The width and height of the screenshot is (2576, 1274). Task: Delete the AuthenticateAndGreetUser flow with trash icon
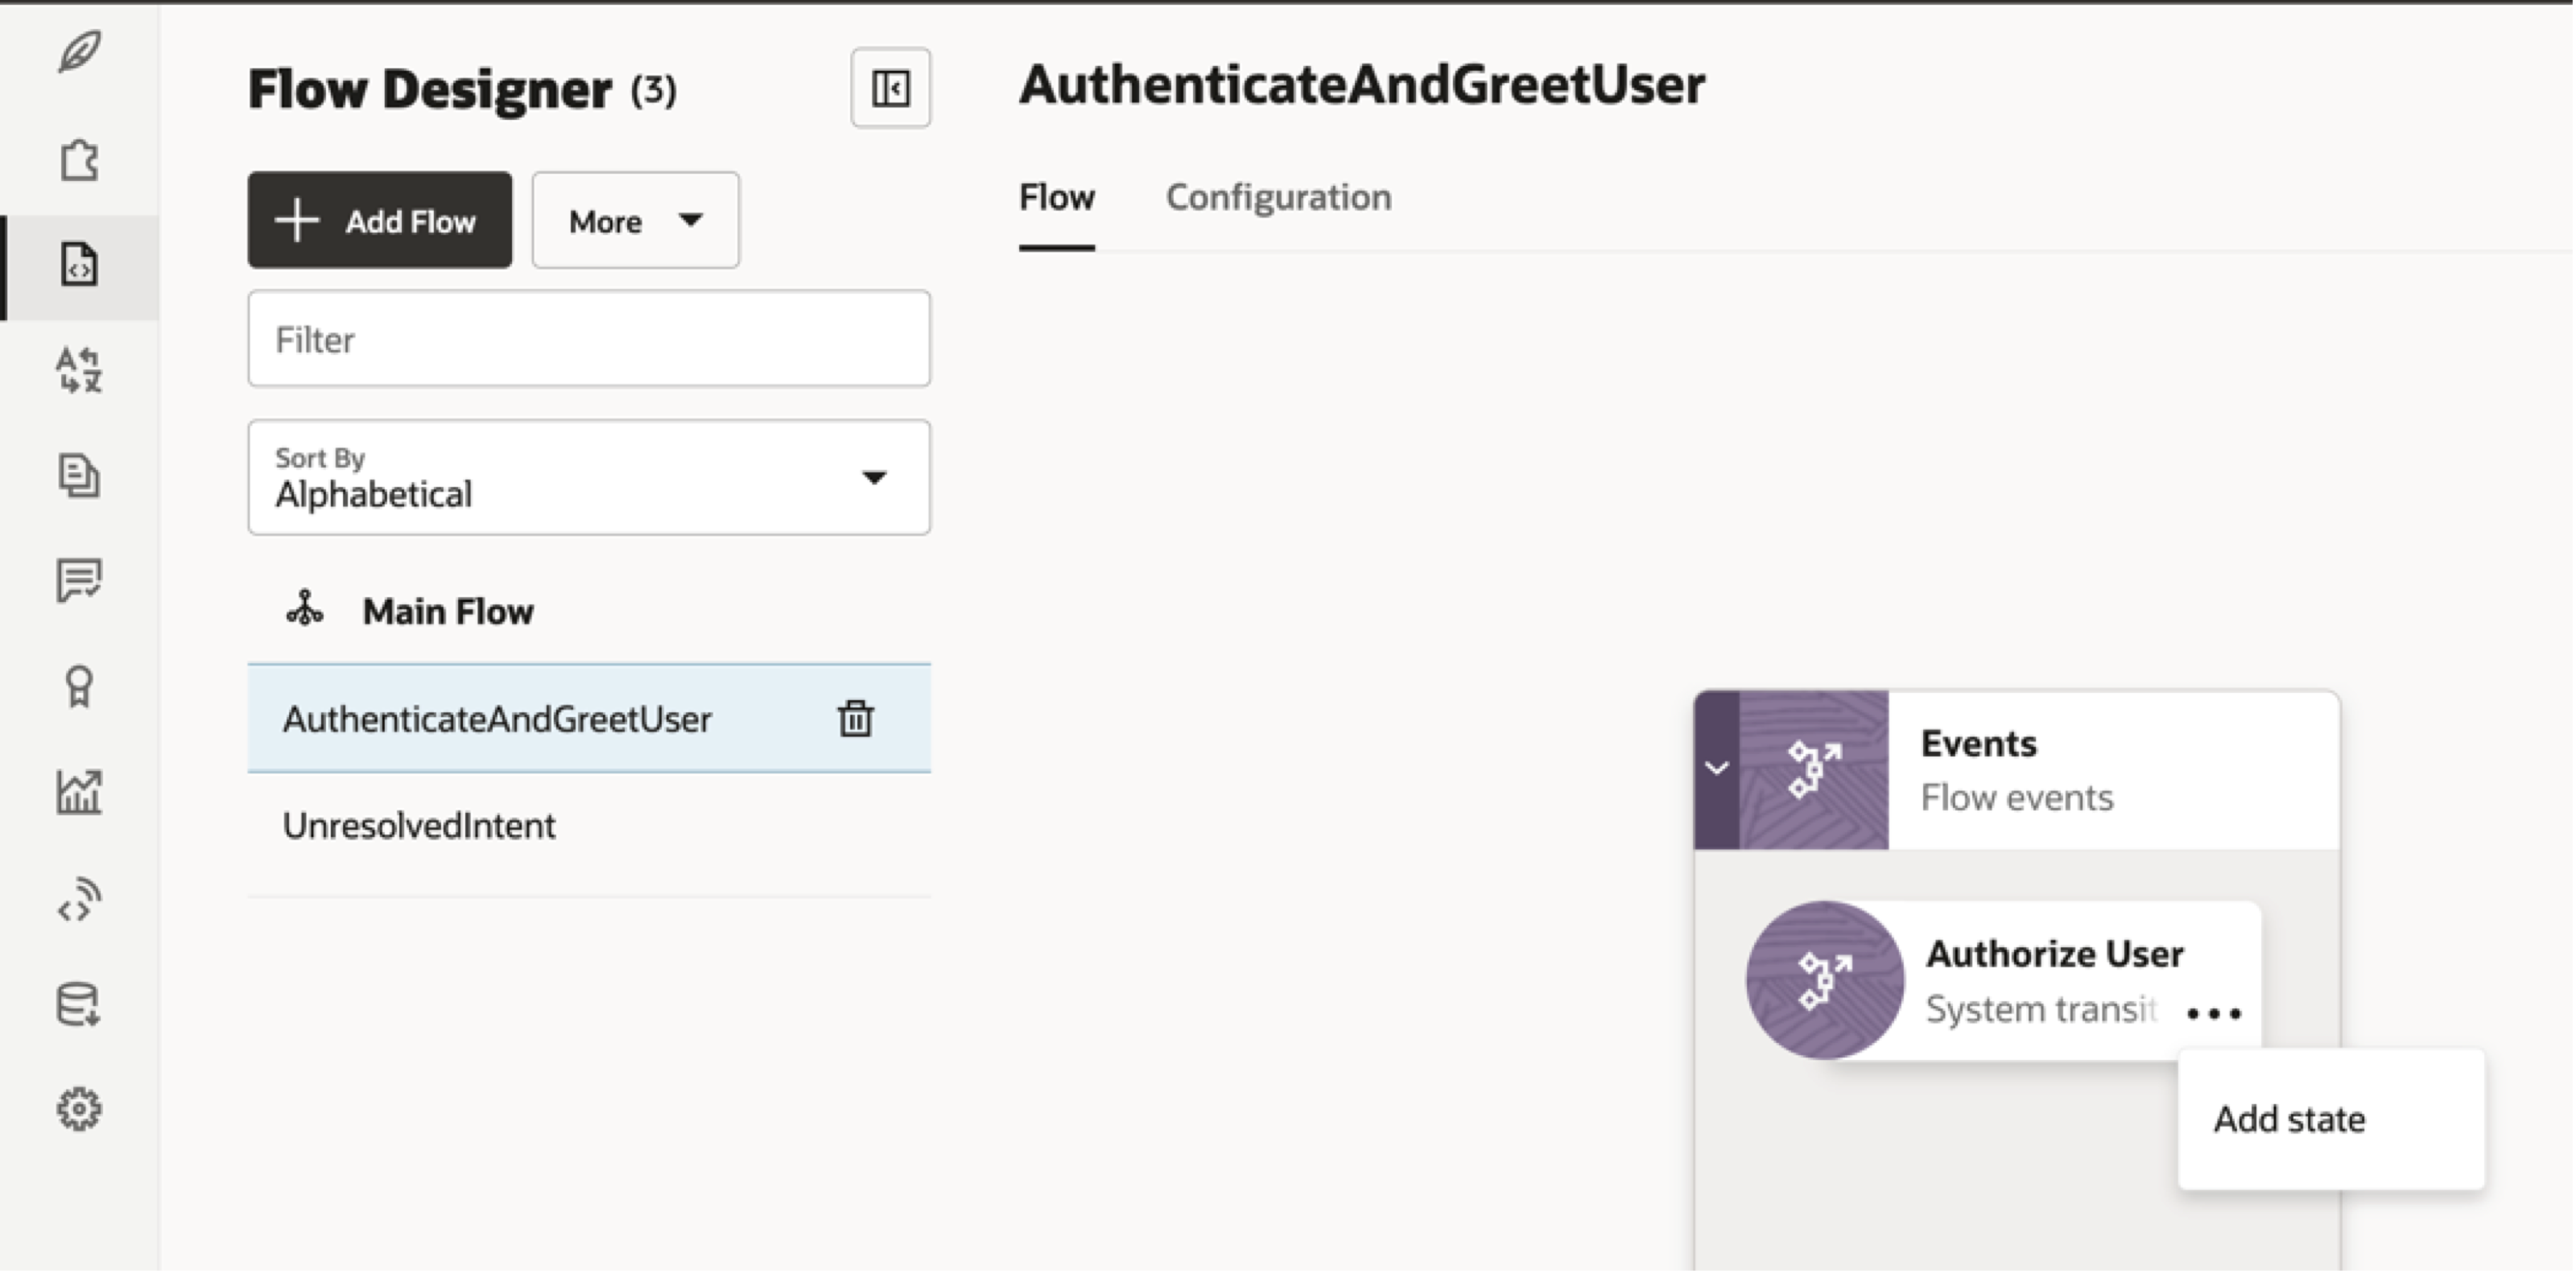pos(855,718)
